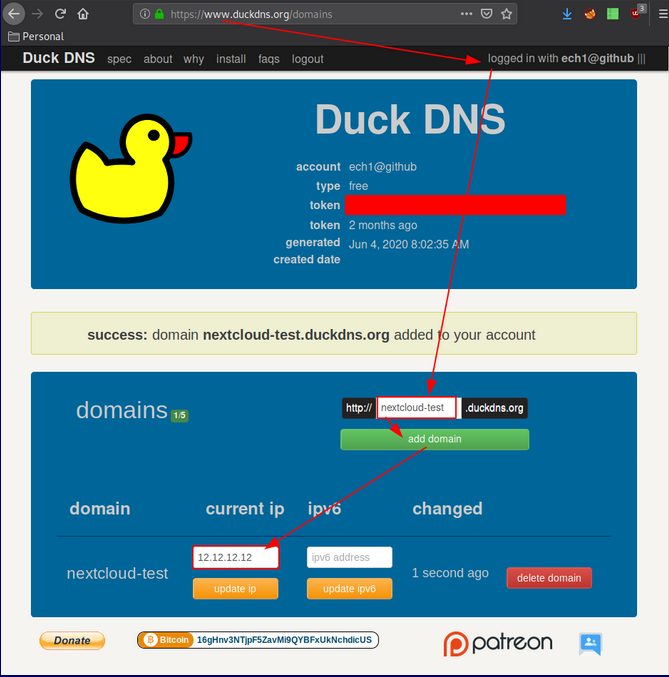Open the faqs page
Viewport: 669px width, 677px height.
269,59
